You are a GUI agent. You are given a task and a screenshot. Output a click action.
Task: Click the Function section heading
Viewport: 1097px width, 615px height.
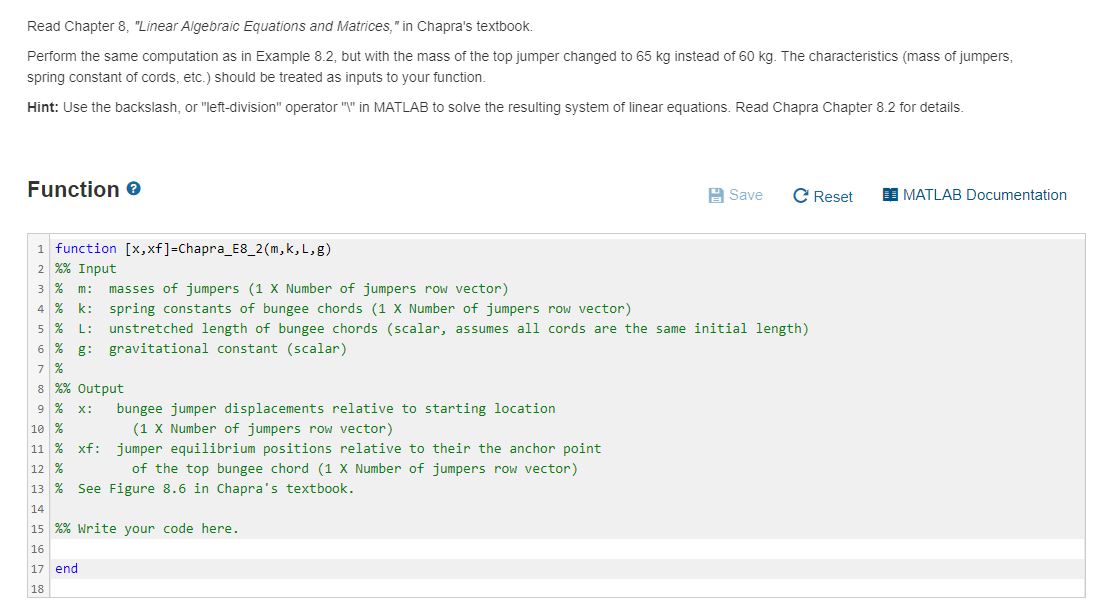[74, 189]
